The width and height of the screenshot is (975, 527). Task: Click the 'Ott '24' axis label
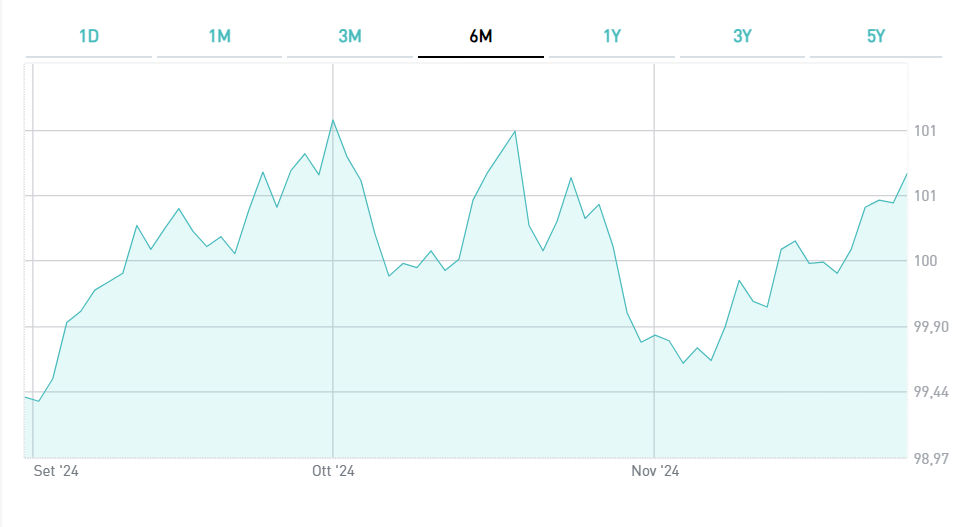(333, 471)
